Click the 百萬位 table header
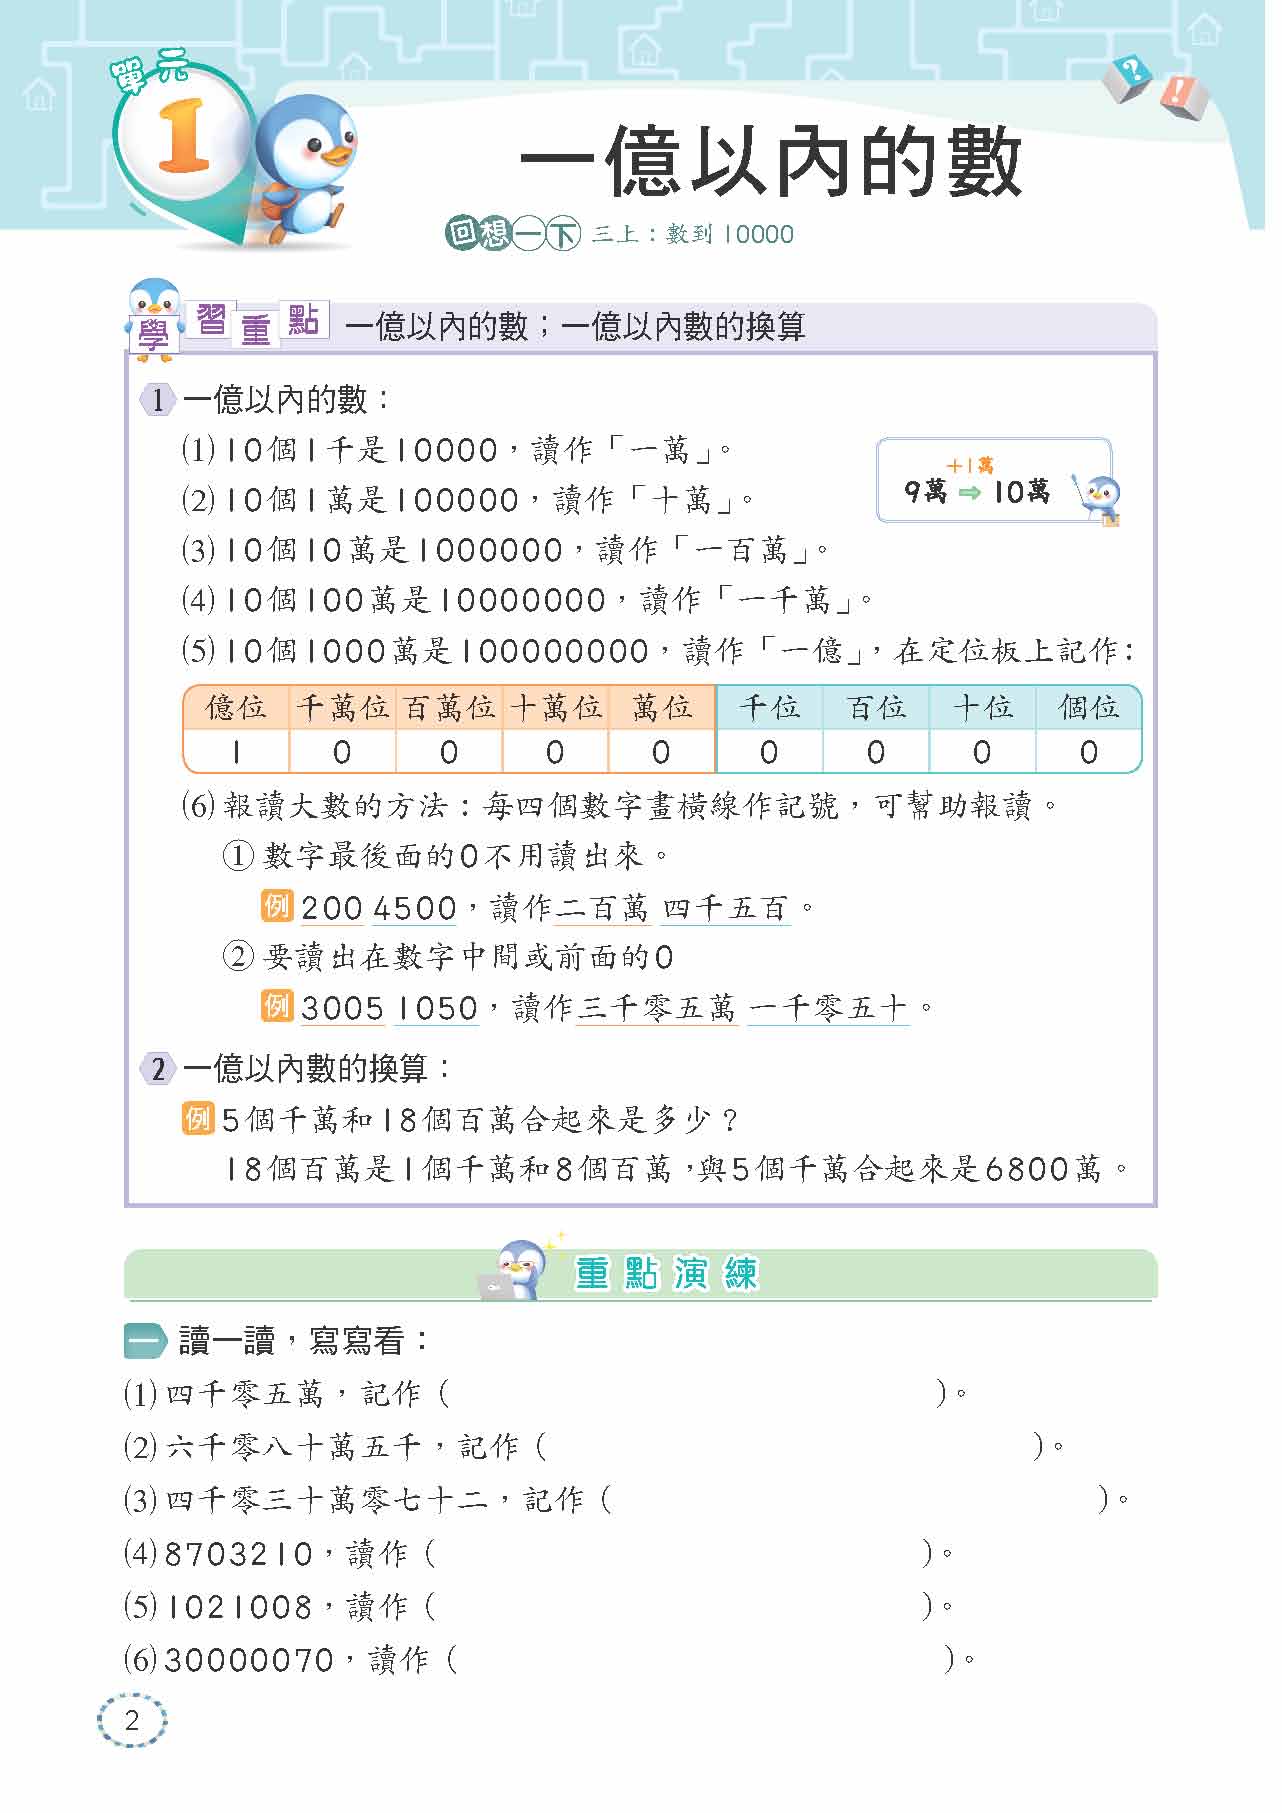The image size is (1282, 1813). 449,708
